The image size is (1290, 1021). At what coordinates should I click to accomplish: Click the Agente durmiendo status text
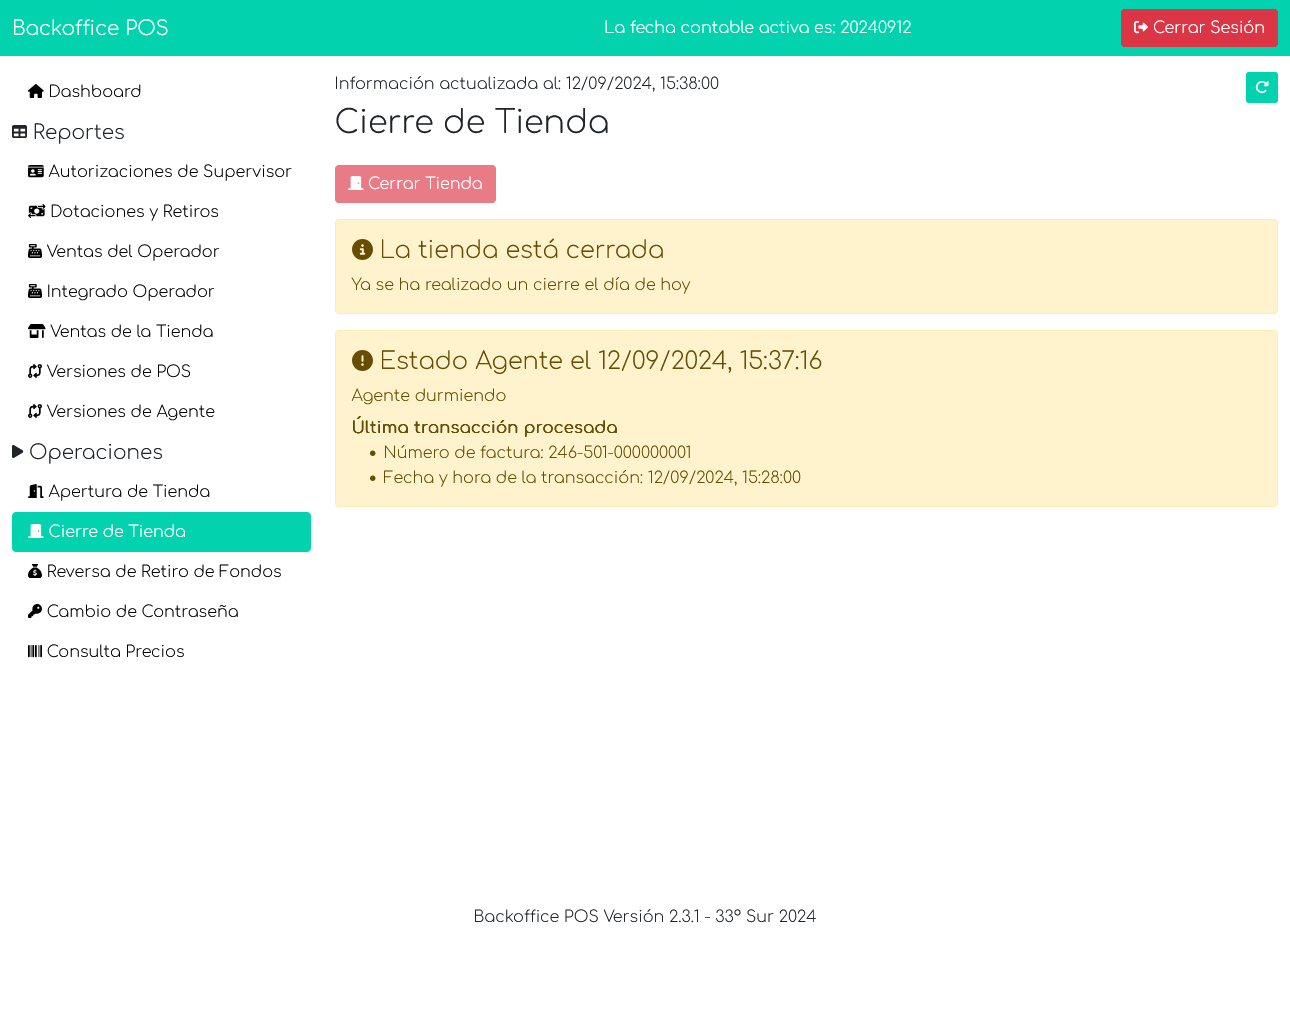coord(429,396)
